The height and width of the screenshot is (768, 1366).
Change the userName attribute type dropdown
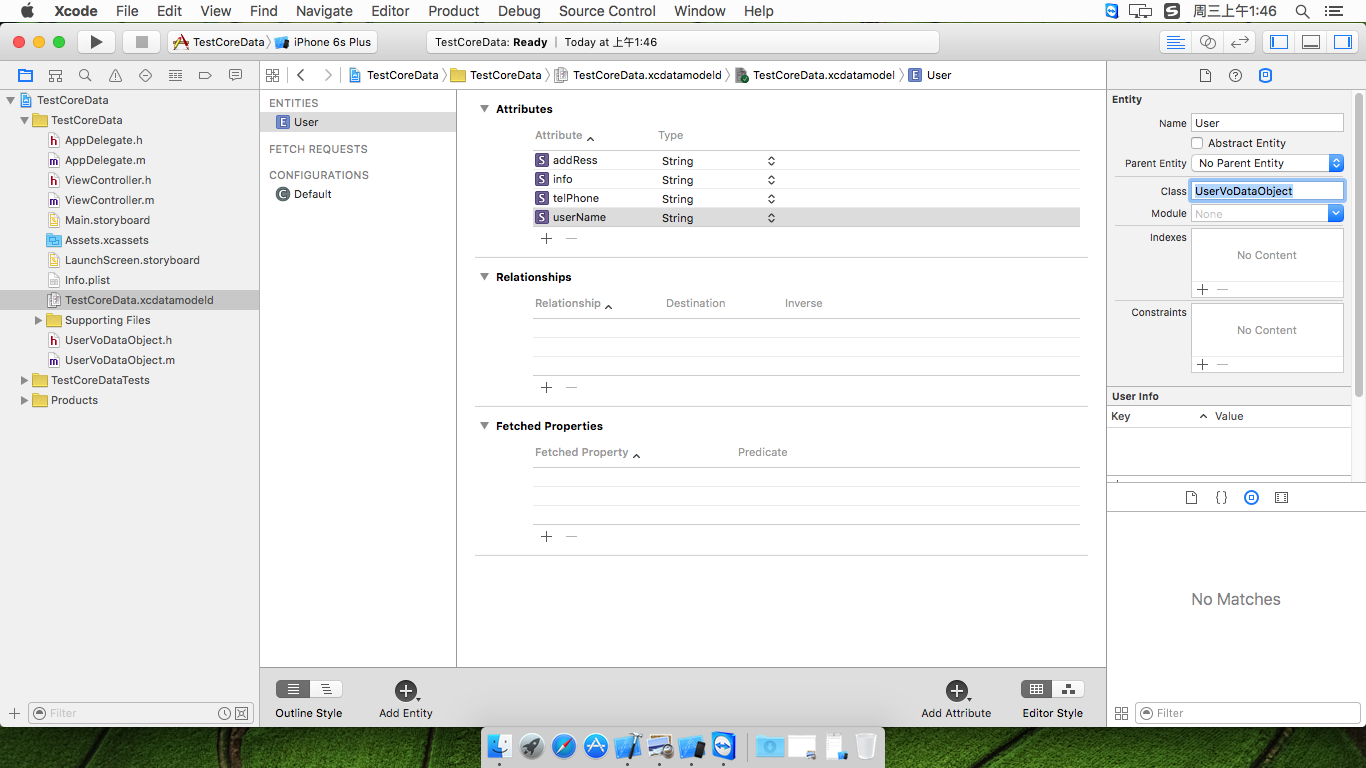(x=771, y=218)
